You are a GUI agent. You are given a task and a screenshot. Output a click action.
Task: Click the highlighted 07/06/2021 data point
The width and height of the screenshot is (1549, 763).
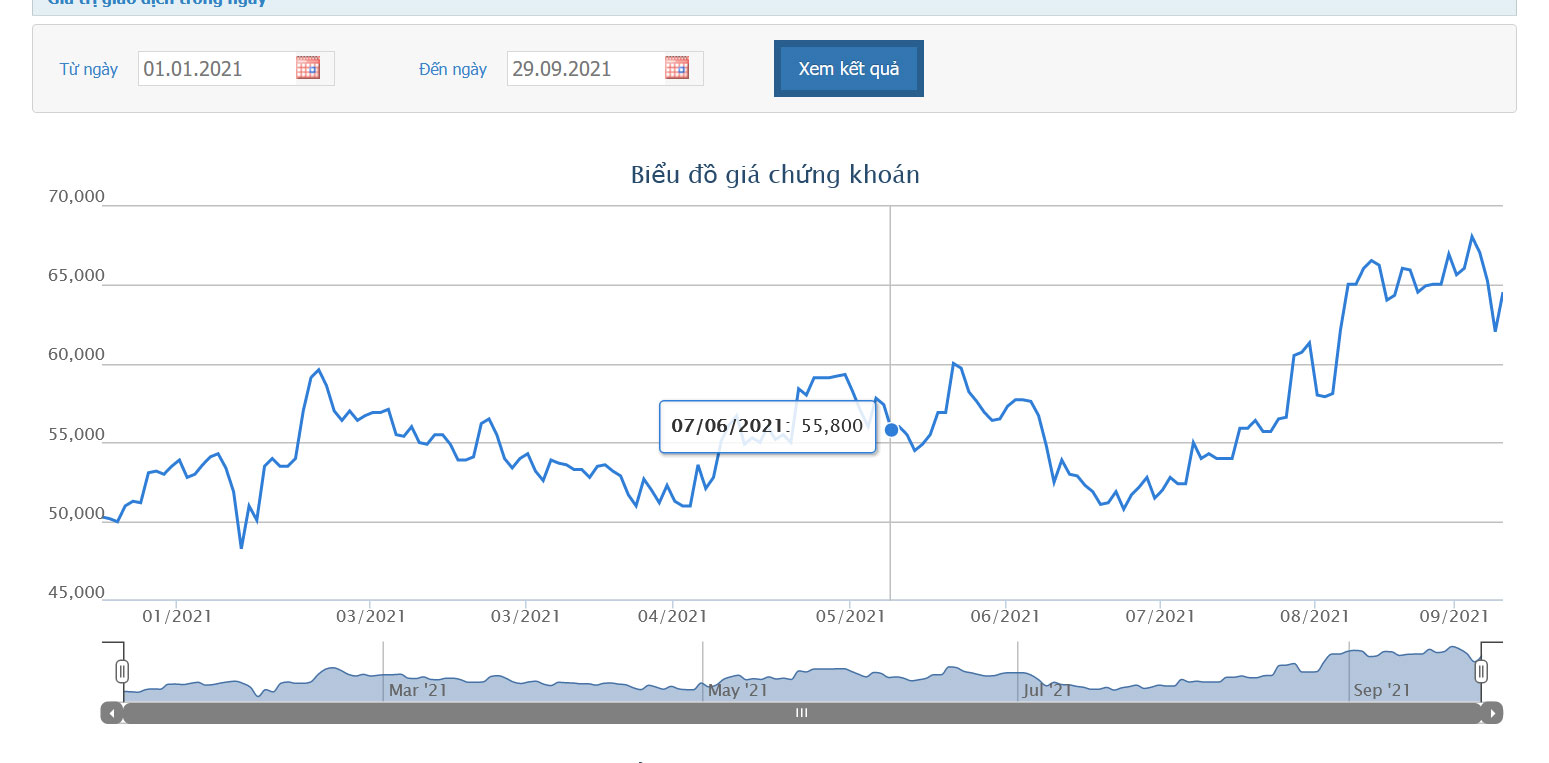[x=891, y=430]
